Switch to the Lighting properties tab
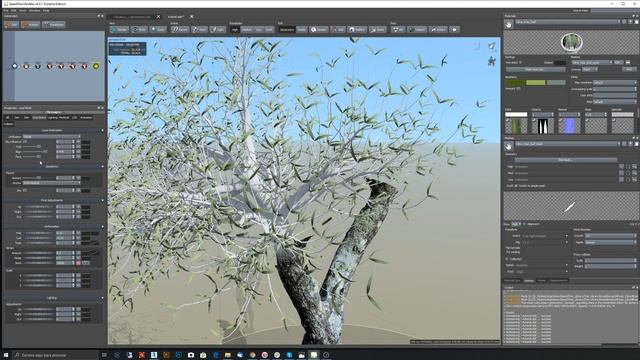The height and width of the screenshot is (360, 640). click(52, 118)
